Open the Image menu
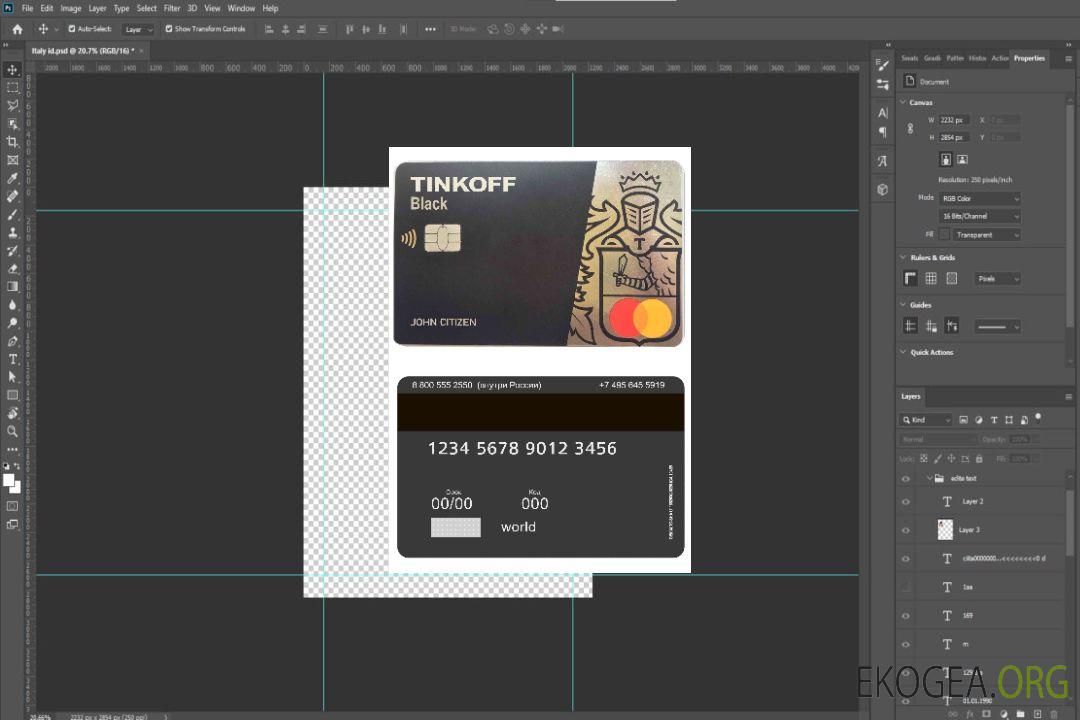 [70, 8]
